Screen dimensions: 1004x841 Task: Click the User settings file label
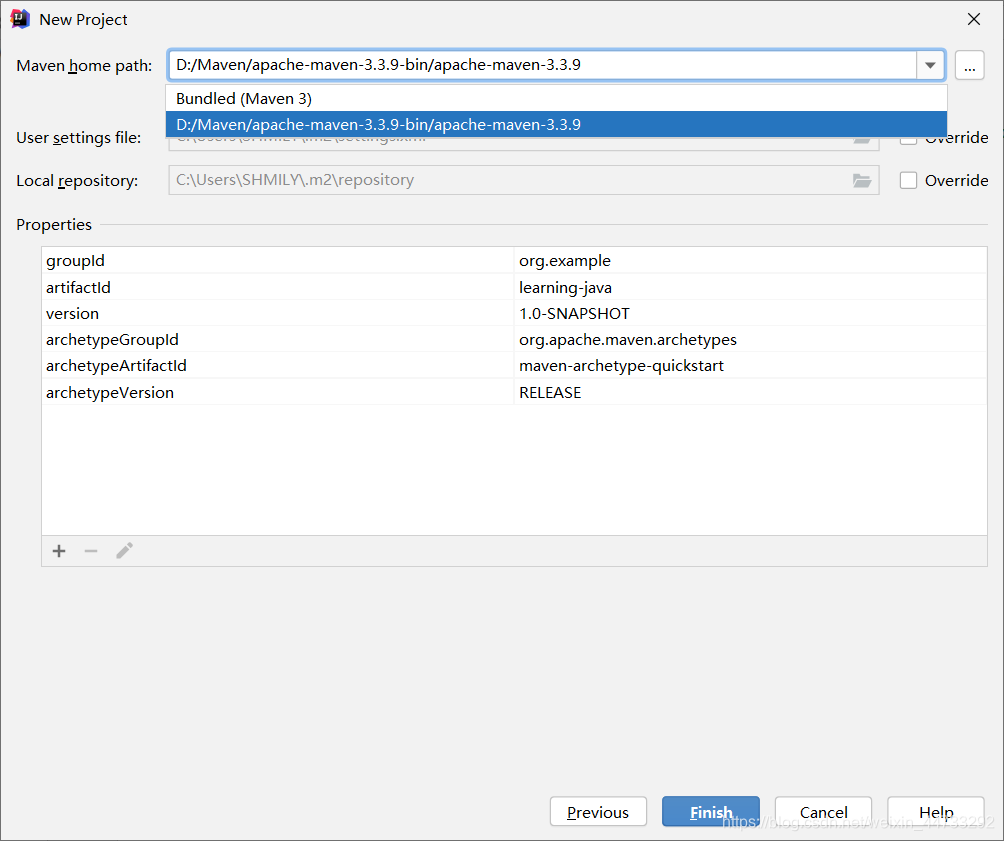pos(78,138)
